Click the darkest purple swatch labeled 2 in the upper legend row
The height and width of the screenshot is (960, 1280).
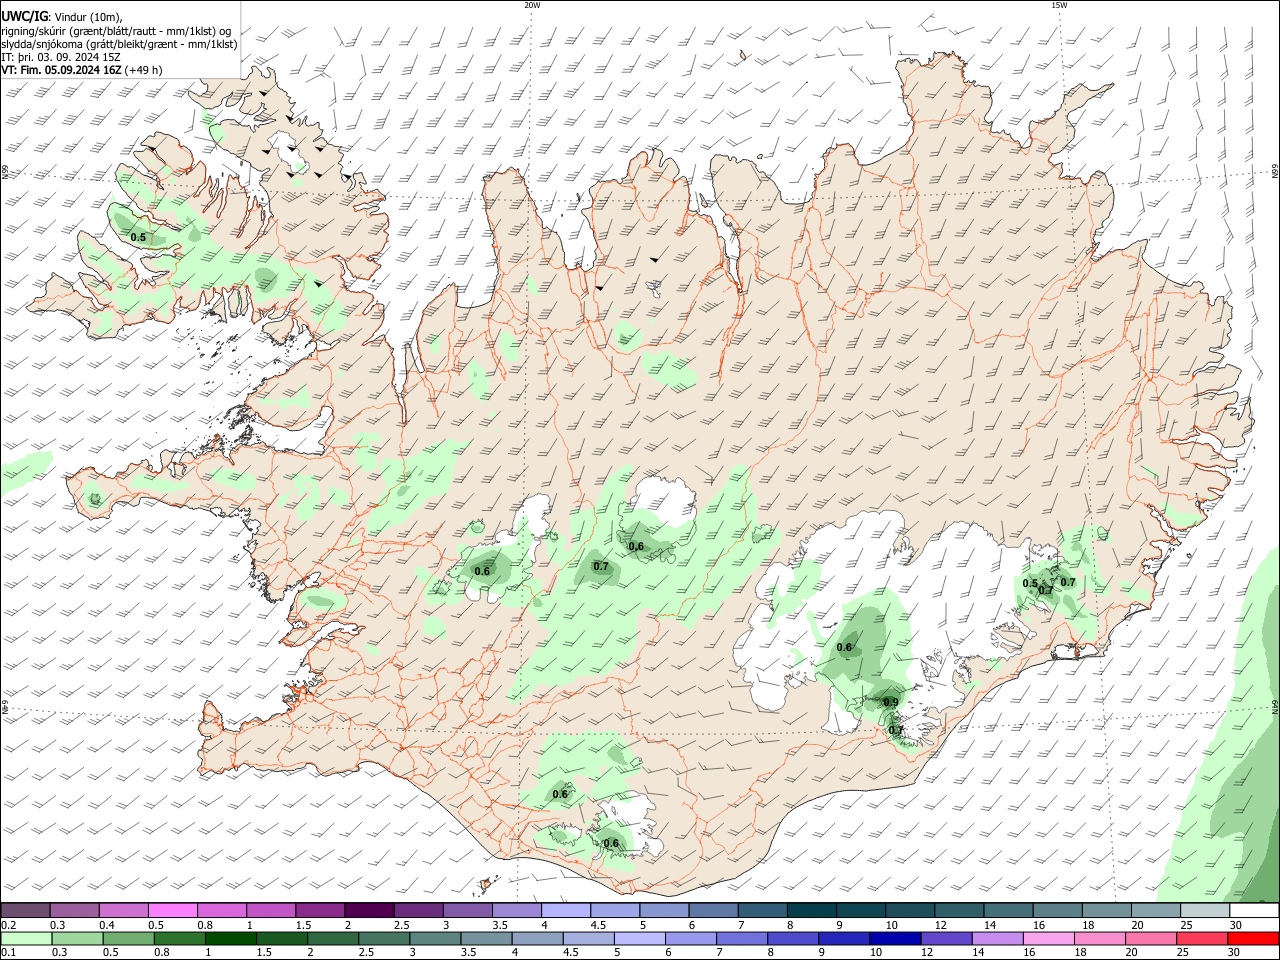click(x=369, y=910)
